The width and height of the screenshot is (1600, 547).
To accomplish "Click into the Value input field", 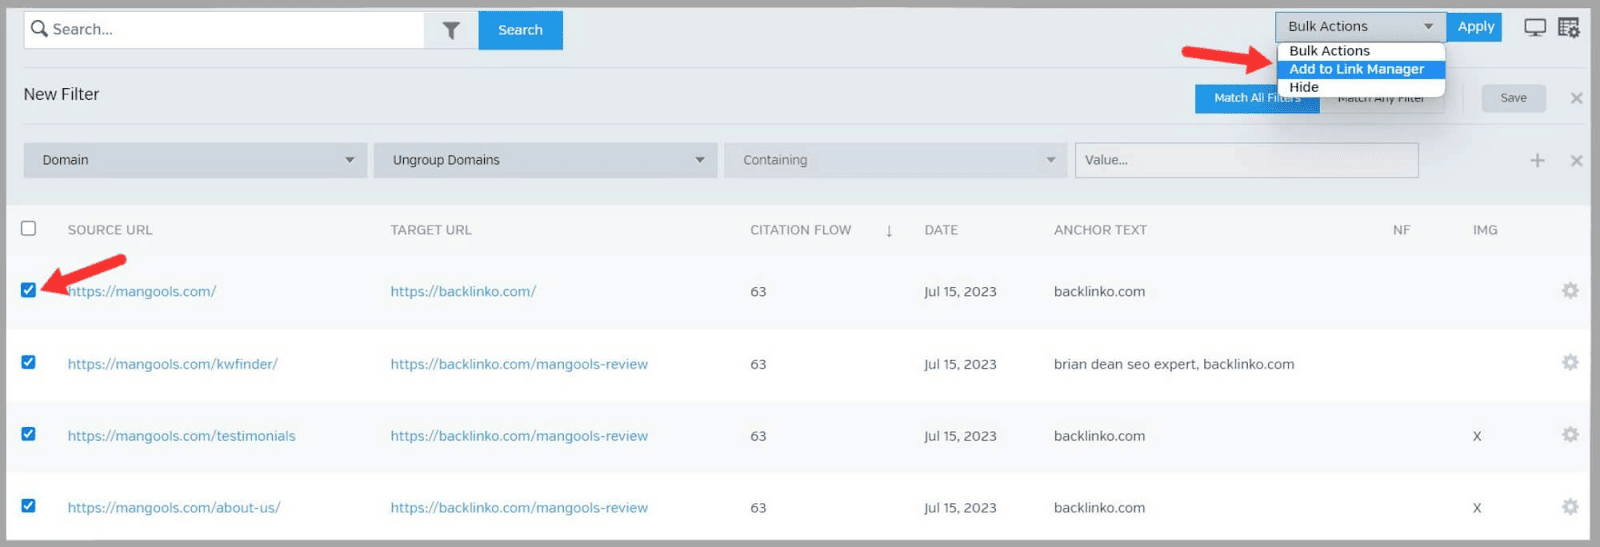I will pos(1246,160).
